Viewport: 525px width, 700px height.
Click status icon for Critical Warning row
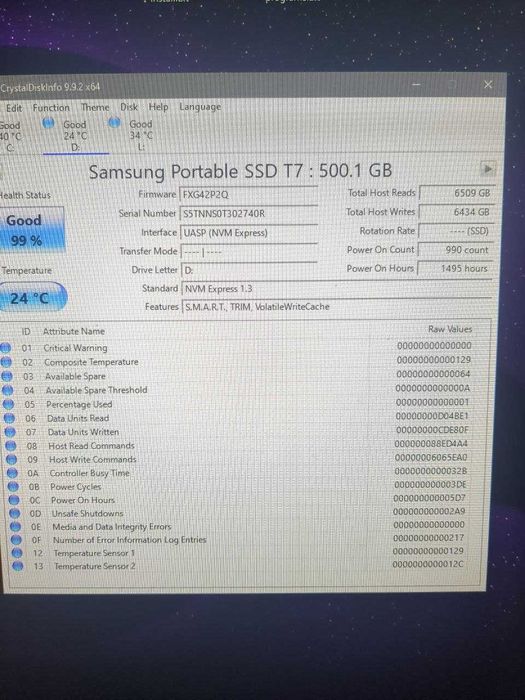[x=5, y=348]
